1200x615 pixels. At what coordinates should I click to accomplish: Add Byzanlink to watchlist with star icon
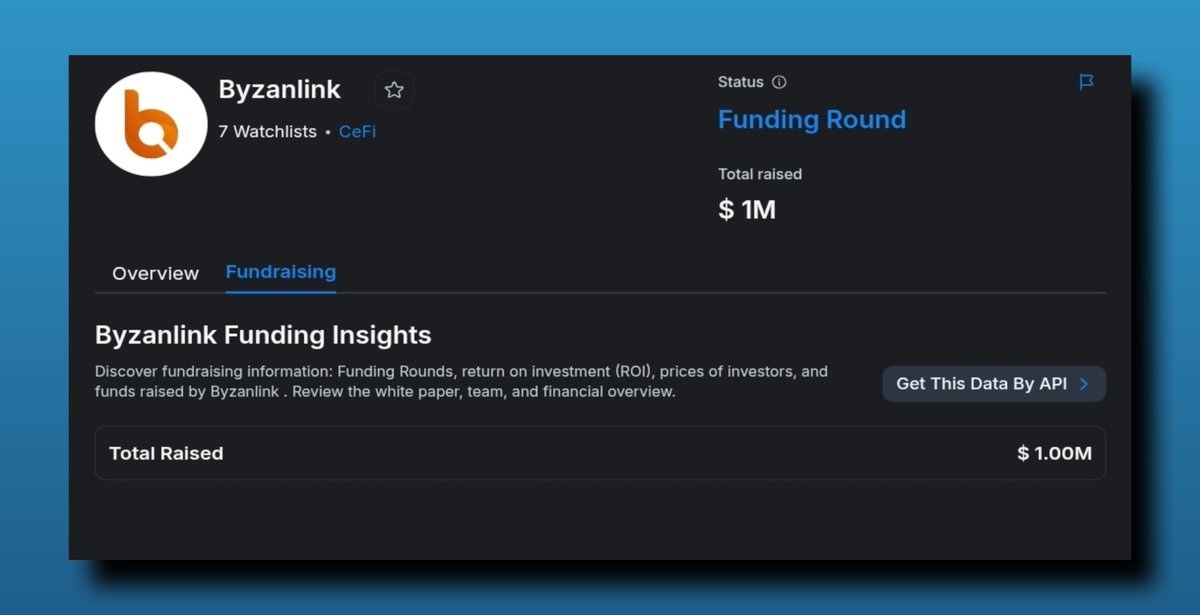pyautogui.click(x=394, y=90)
